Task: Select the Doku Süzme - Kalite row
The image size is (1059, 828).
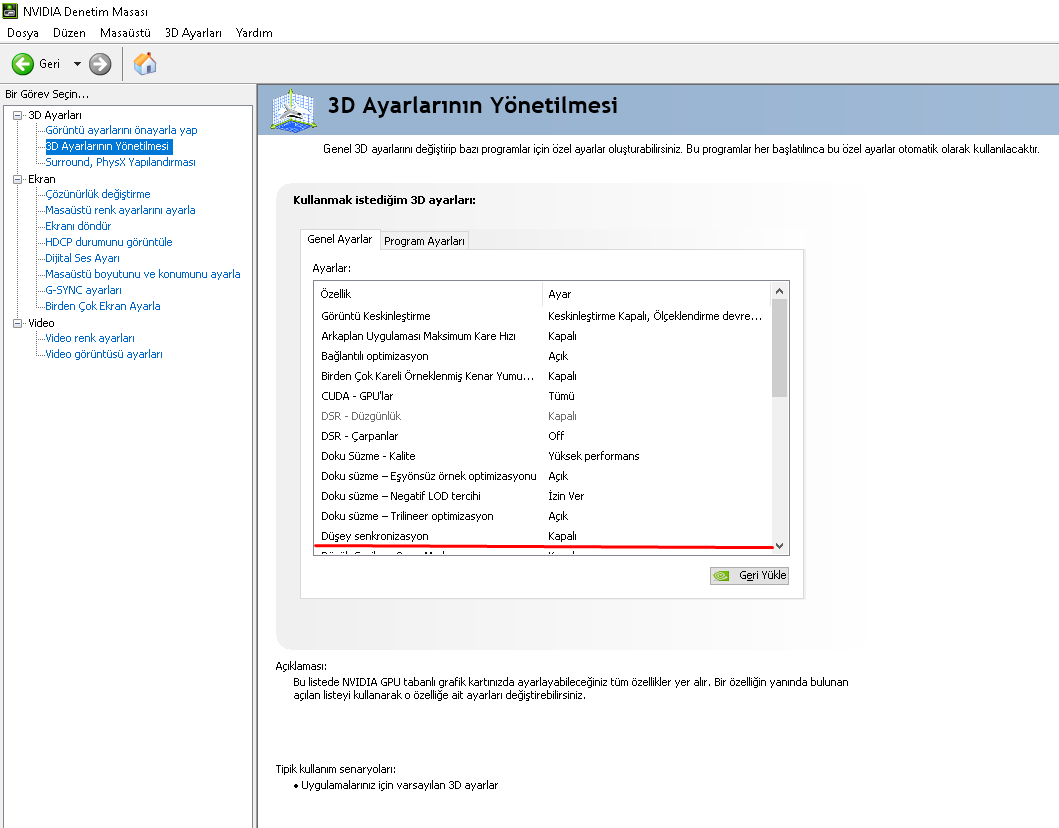Action: [542, 457]
